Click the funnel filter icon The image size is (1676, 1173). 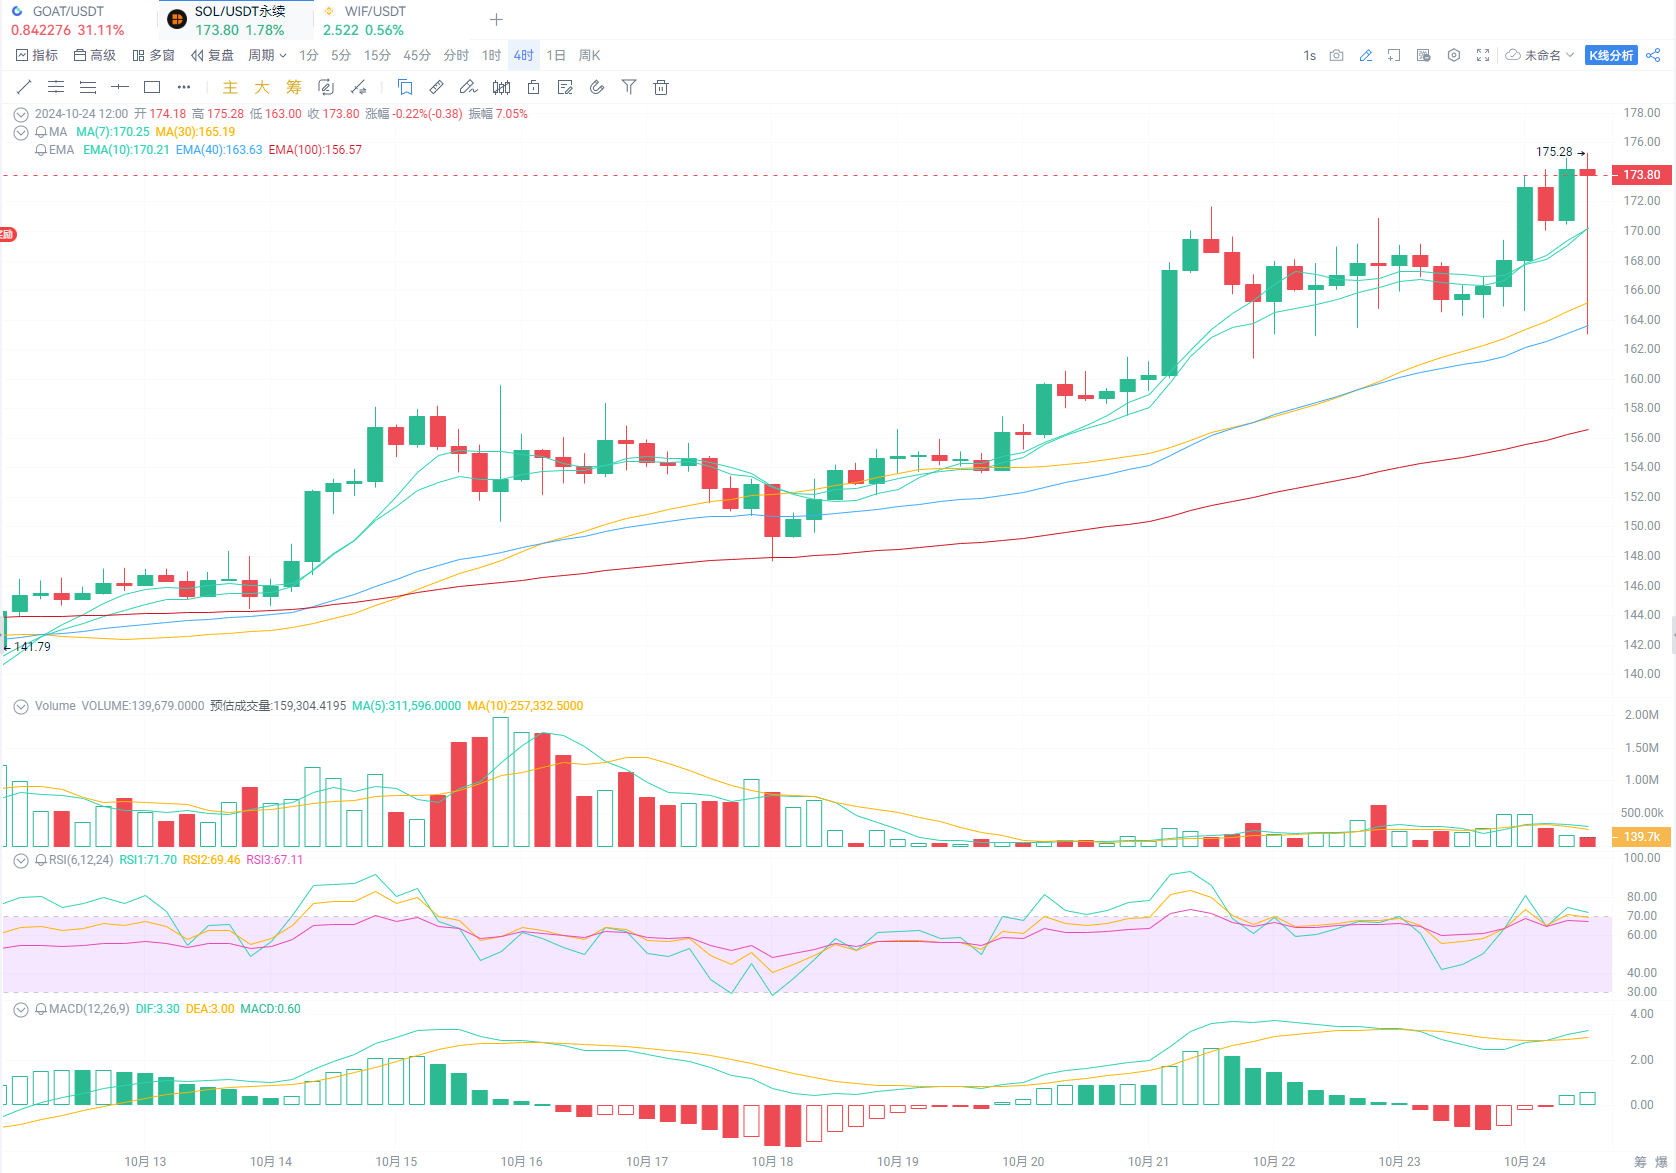pos(629,87)
